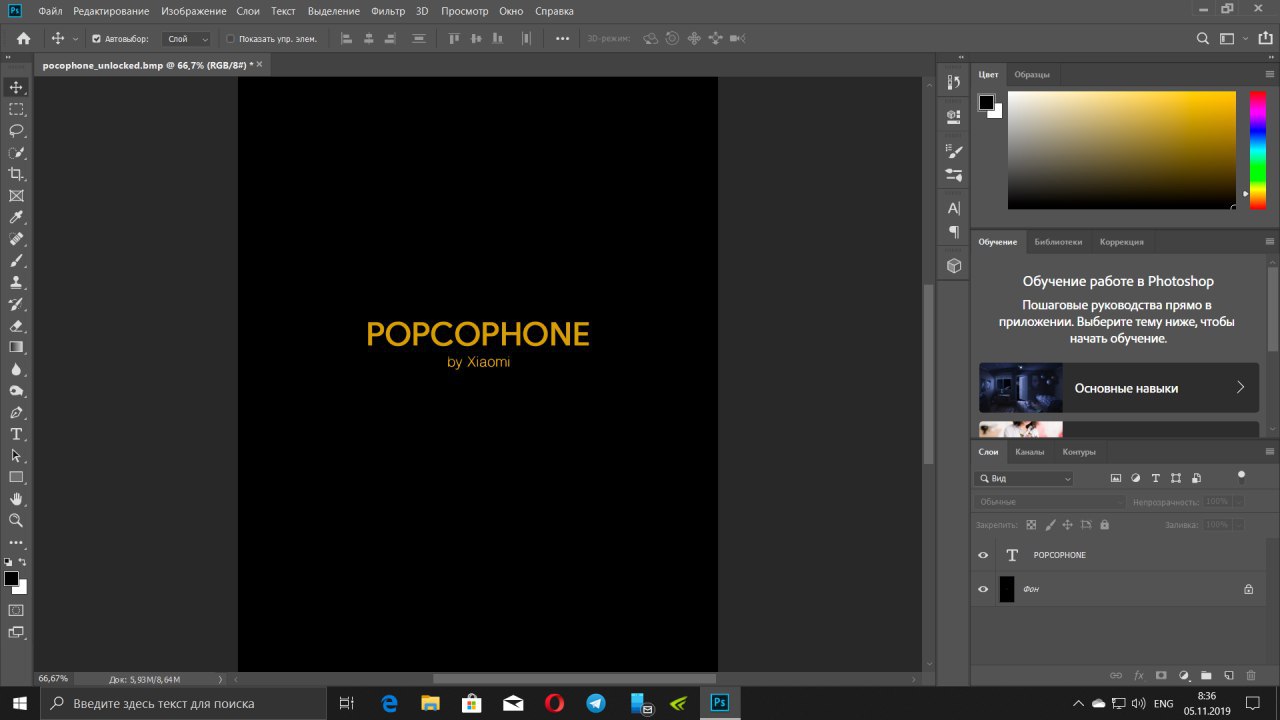Screen dimensions: 1280x720
Task: Switch to the Библиотеки tab
Action: tap(1058, 241)
